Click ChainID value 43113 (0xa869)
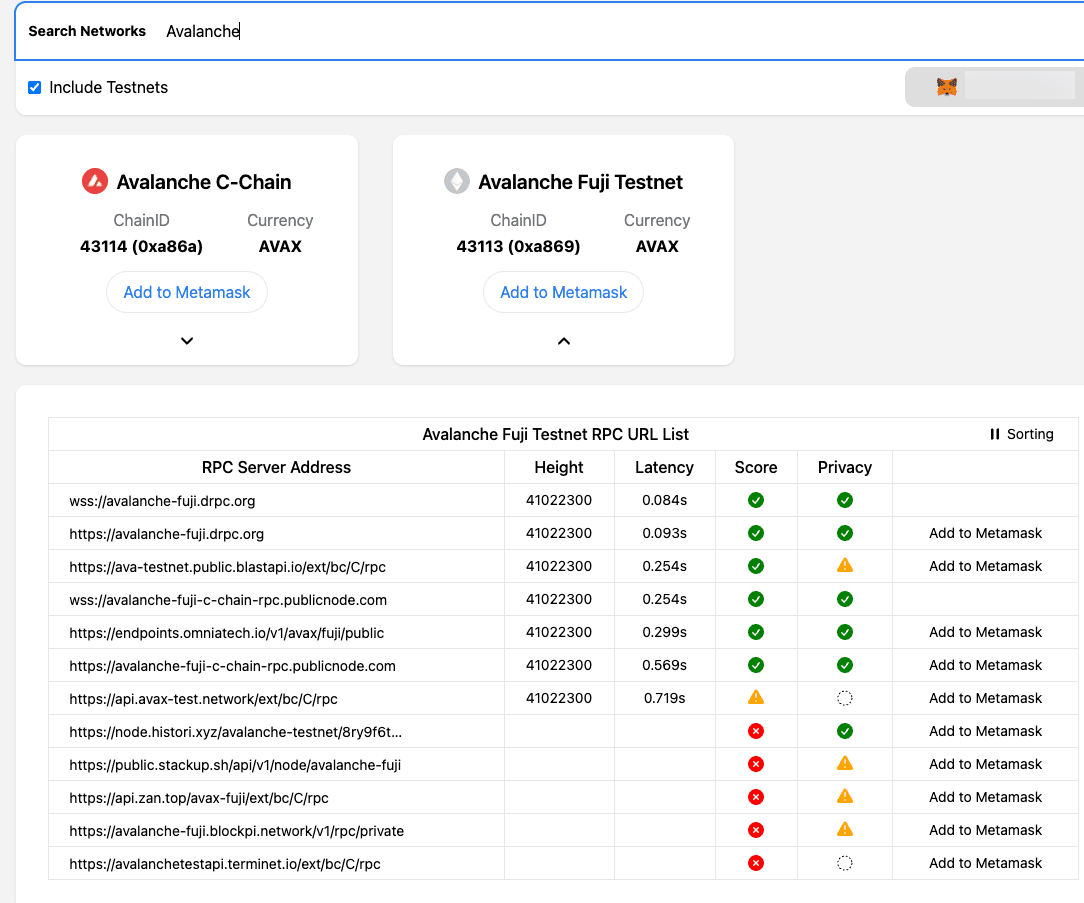 [x=518, y=246]
